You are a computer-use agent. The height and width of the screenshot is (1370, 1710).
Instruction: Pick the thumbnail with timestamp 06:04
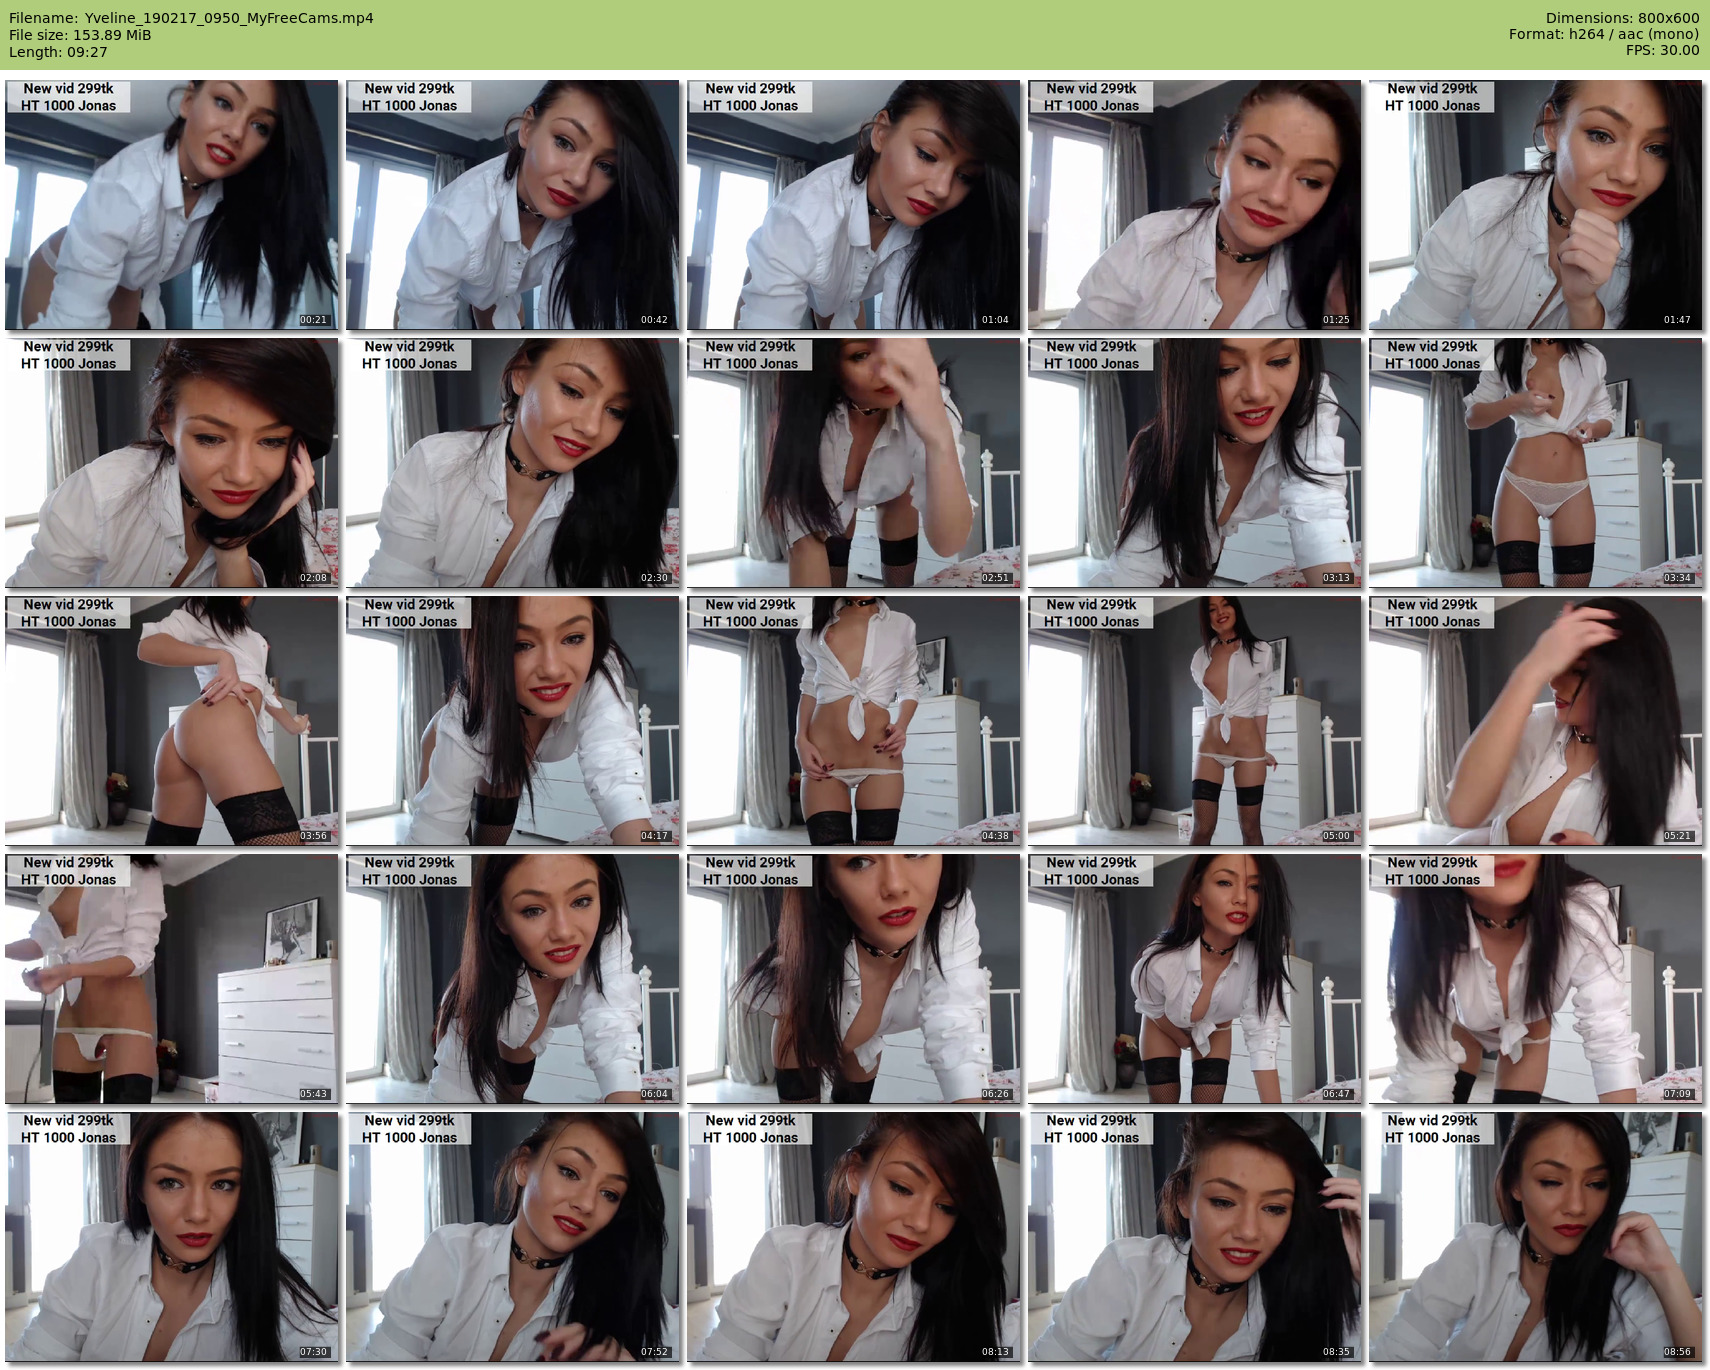coord(513,979)
